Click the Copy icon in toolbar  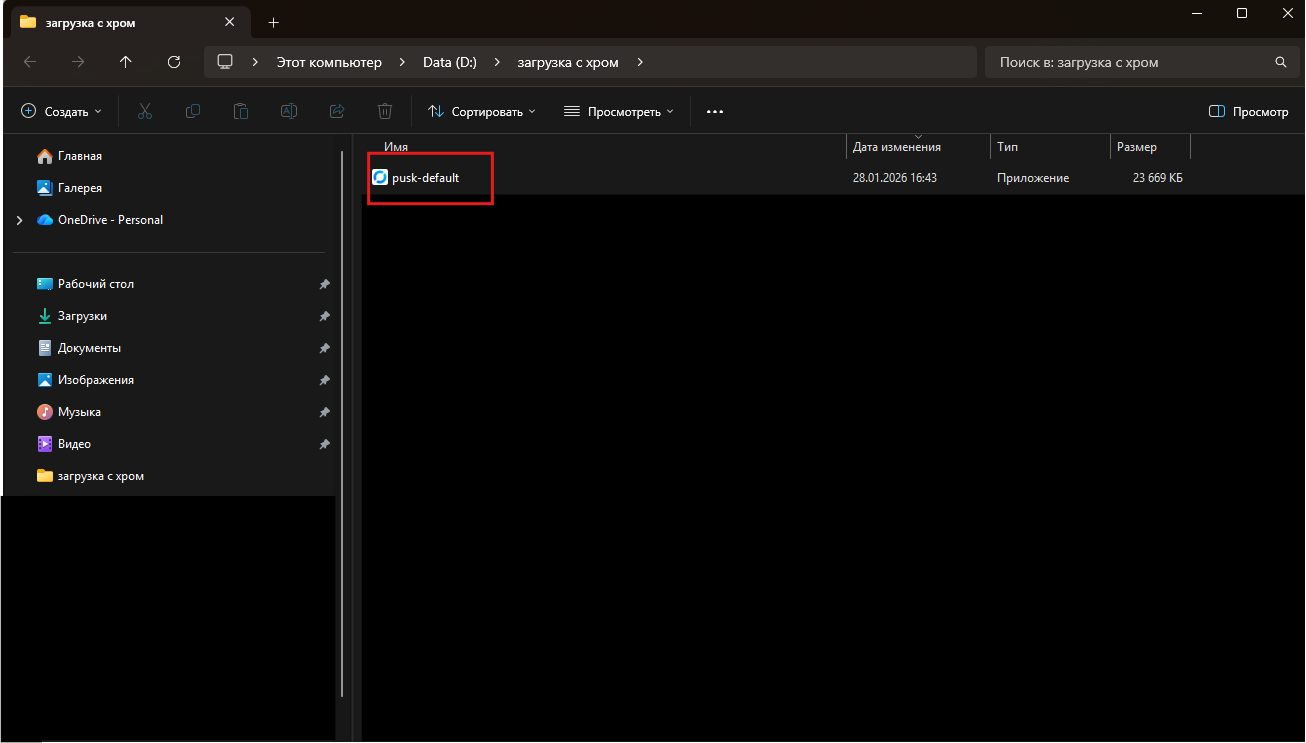(x=193, y=112)
